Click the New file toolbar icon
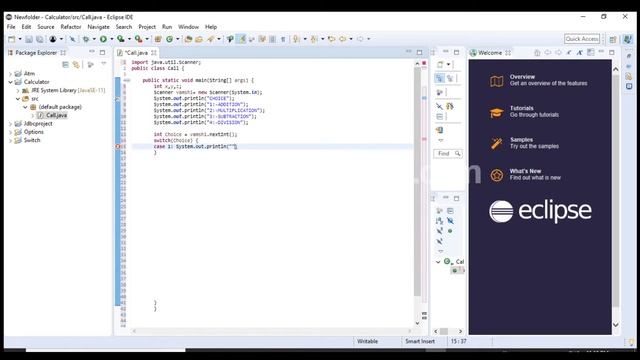 11,39
